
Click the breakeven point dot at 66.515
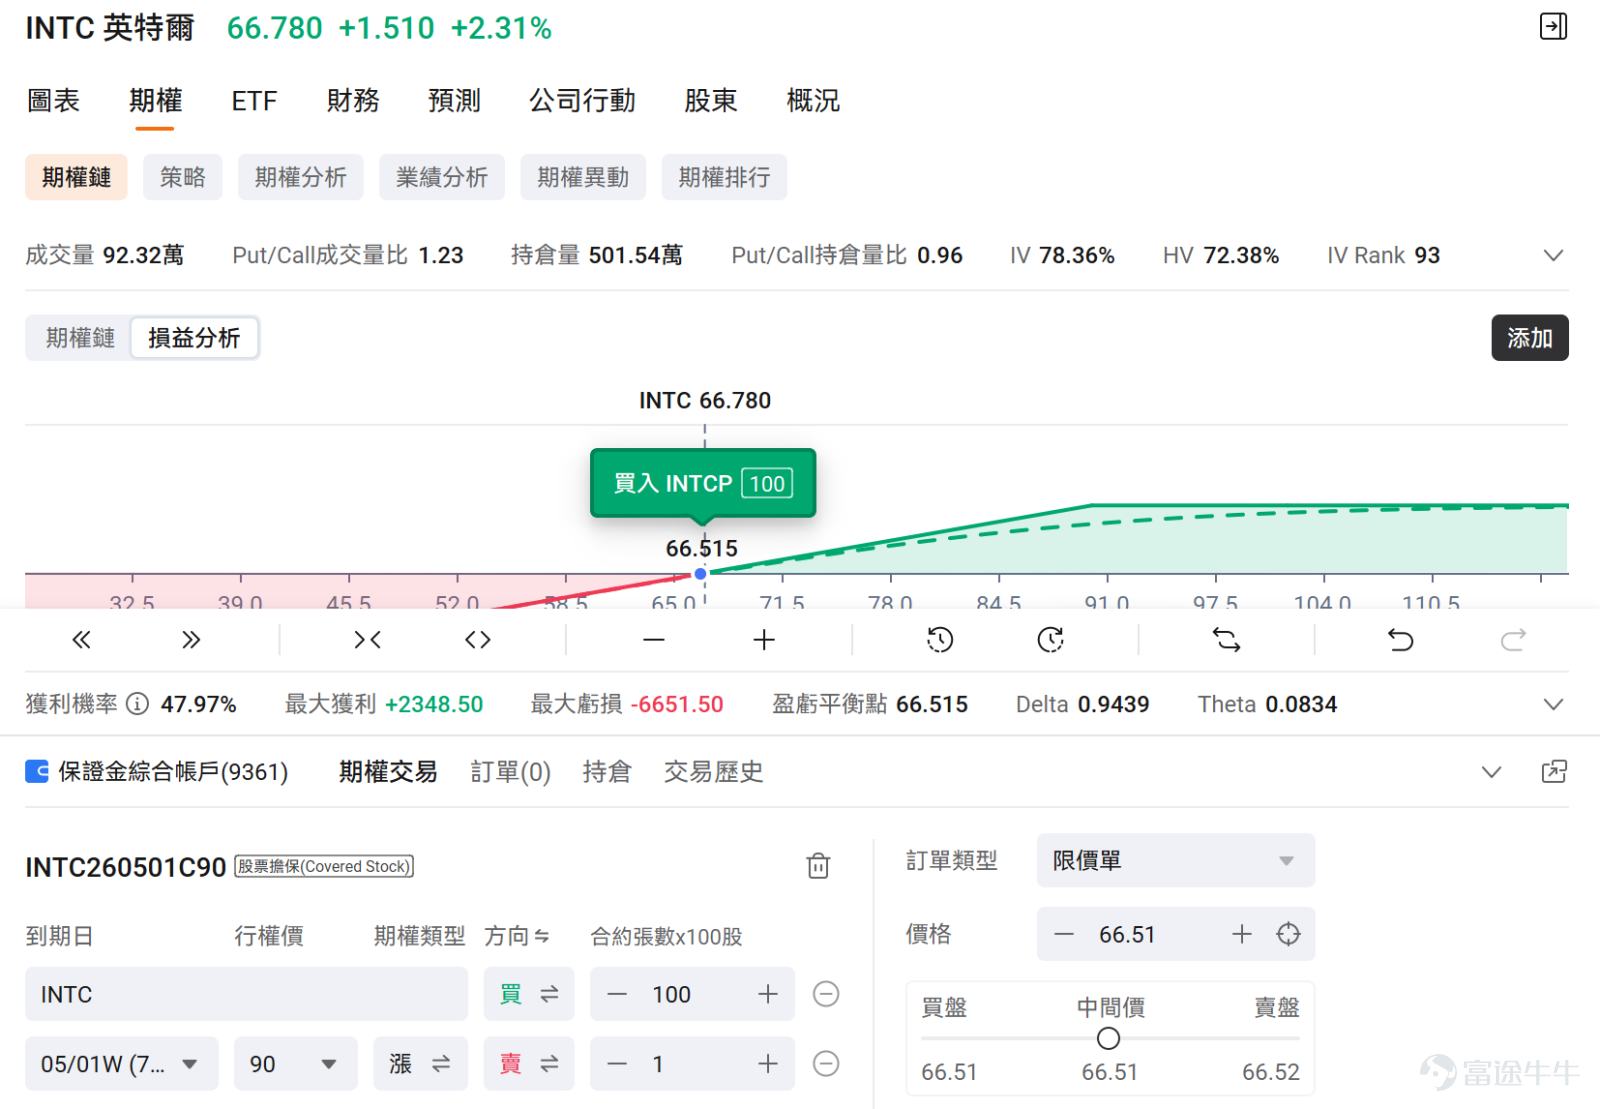[x=701, y=574]
